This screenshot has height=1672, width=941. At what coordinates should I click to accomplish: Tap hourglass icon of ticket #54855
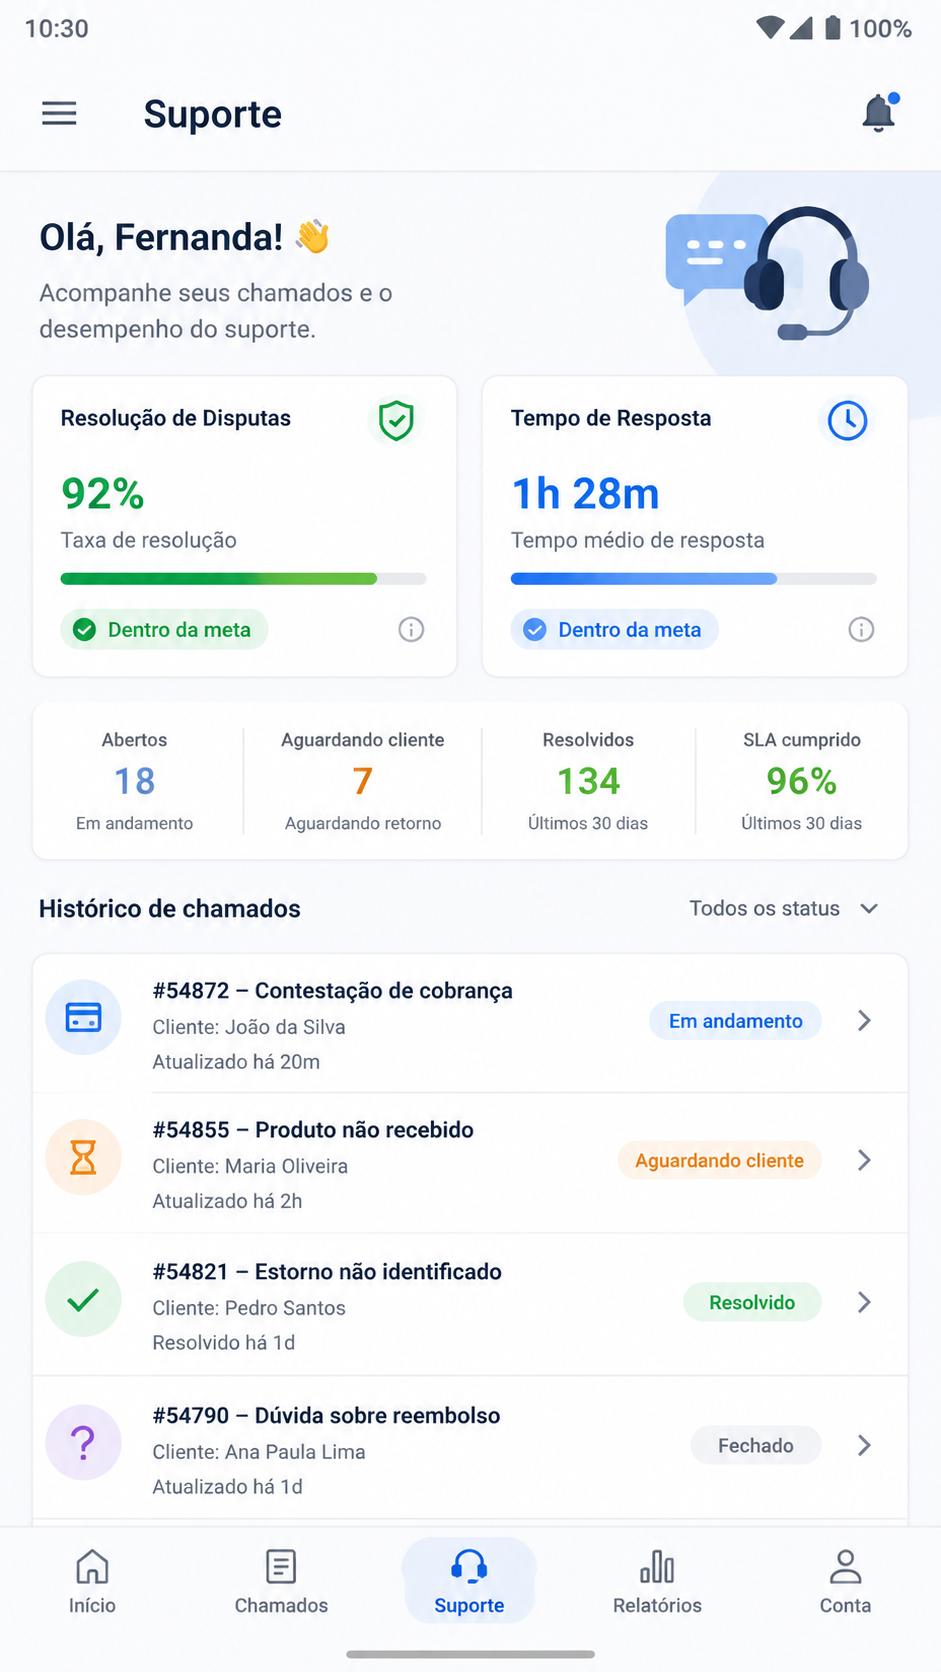(x=83, y=1157)
